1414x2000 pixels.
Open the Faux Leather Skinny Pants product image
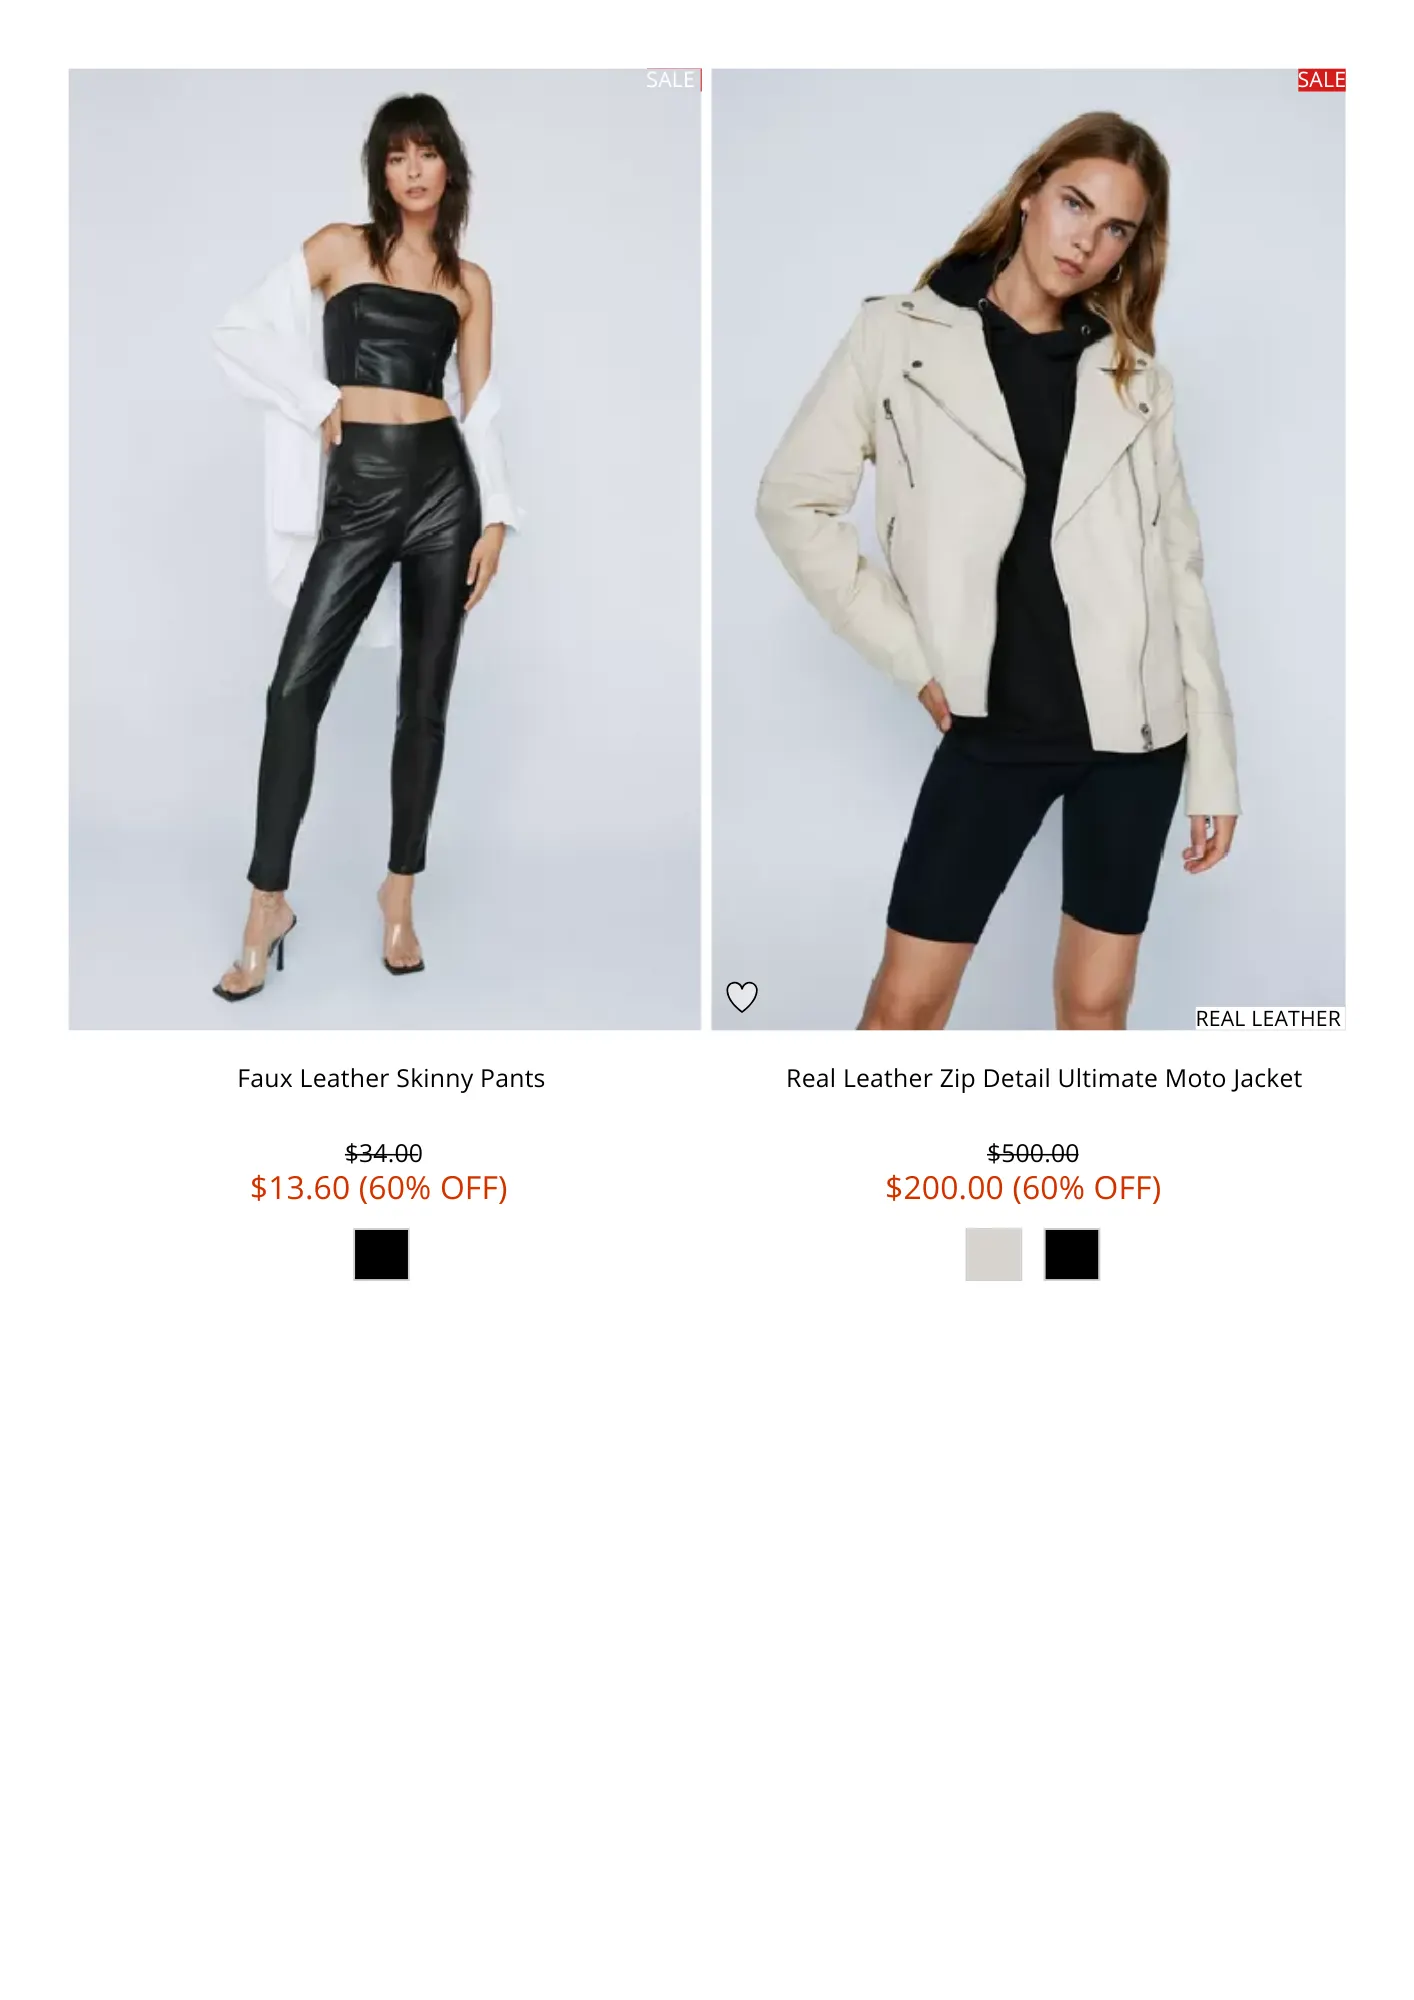tap(385, 549)
